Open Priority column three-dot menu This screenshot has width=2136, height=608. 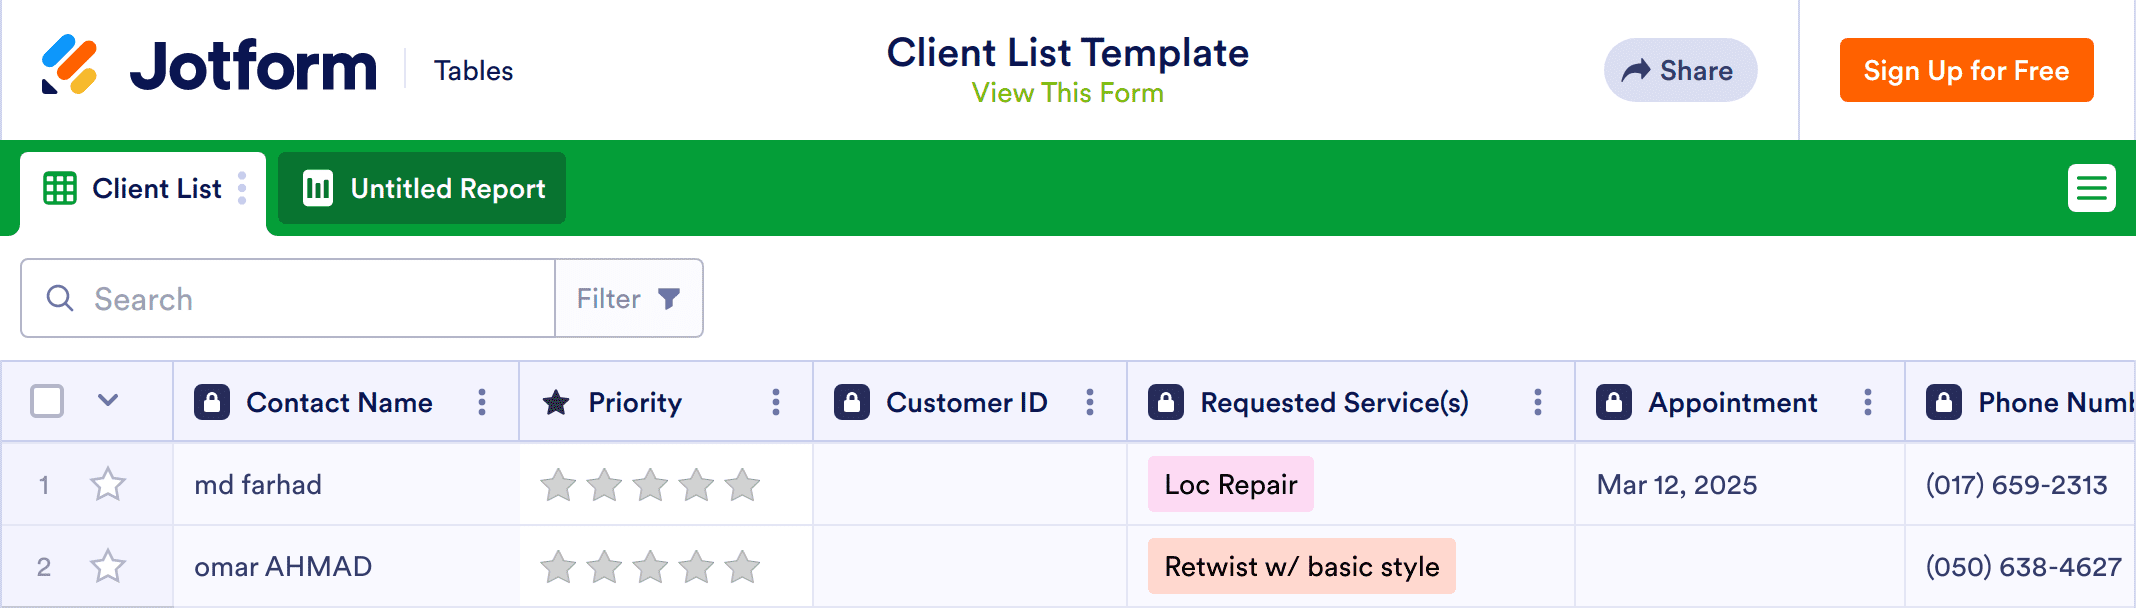coord(776,402)
